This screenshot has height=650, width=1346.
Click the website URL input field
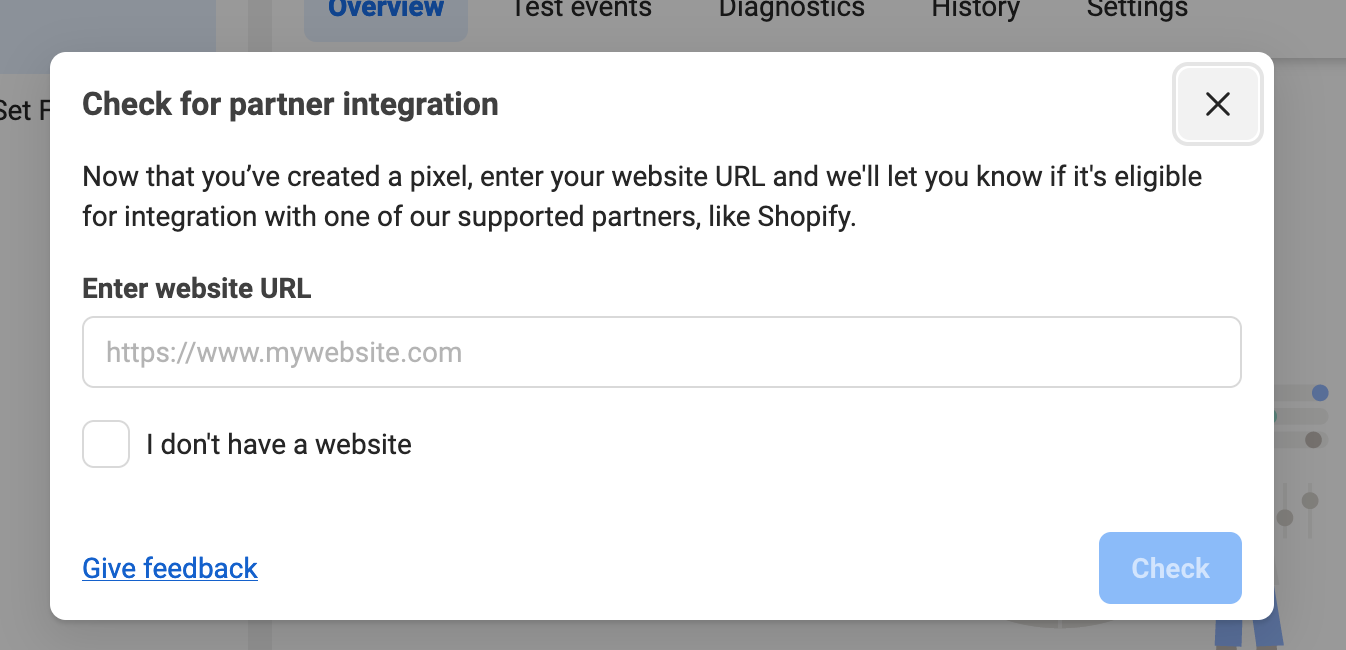(x=661, y=352)
